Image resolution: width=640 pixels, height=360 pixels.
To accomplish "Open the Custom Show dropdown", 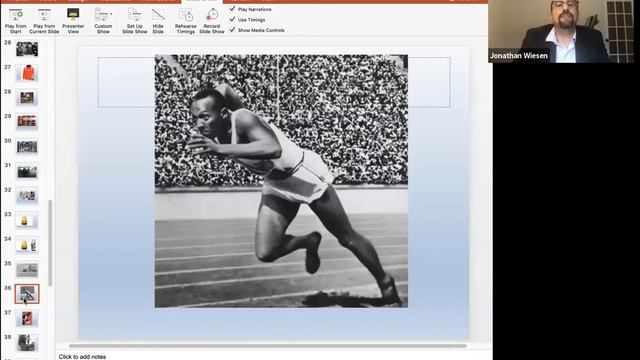I will pyautogui.click(x=103, y=20).
